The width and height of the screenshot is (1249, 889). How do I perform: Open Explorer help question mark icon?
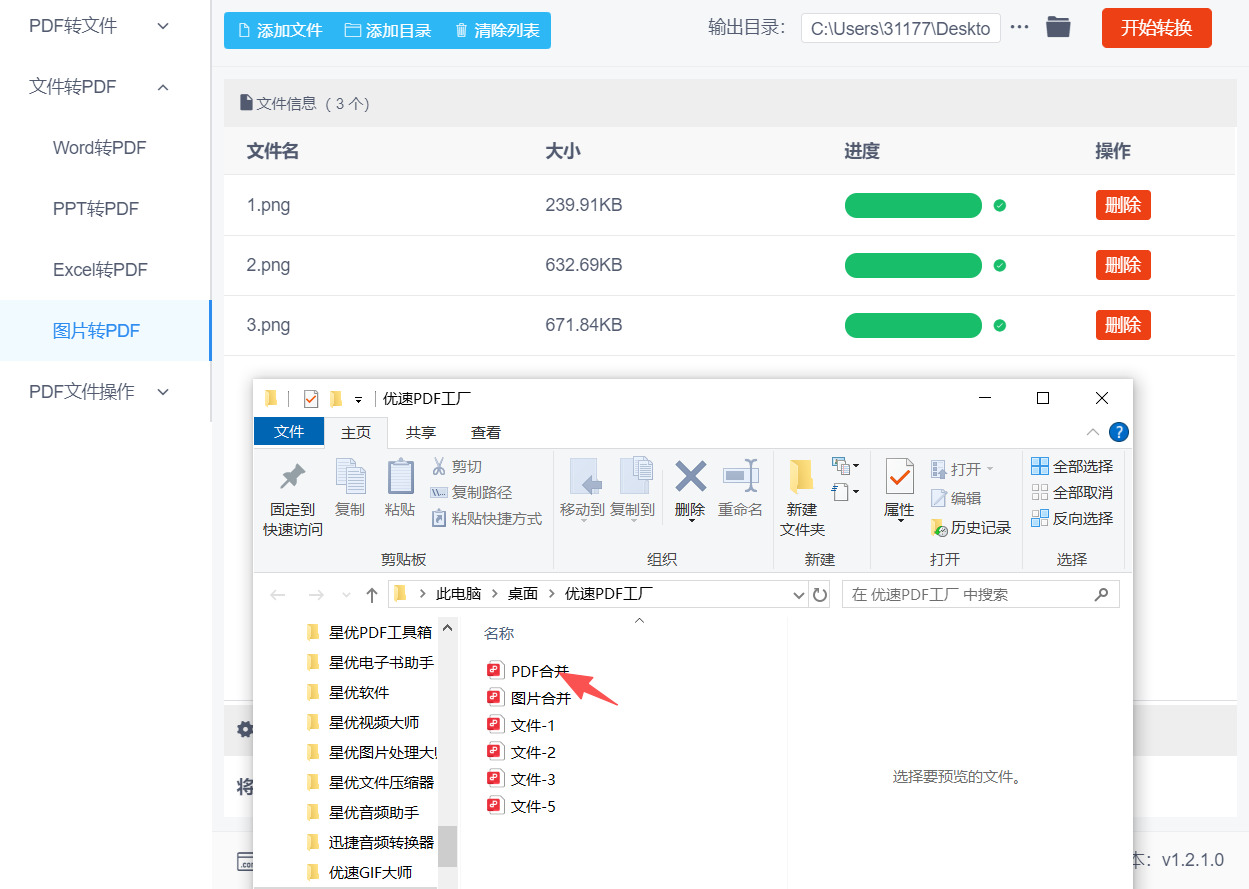click(1119, 432)
